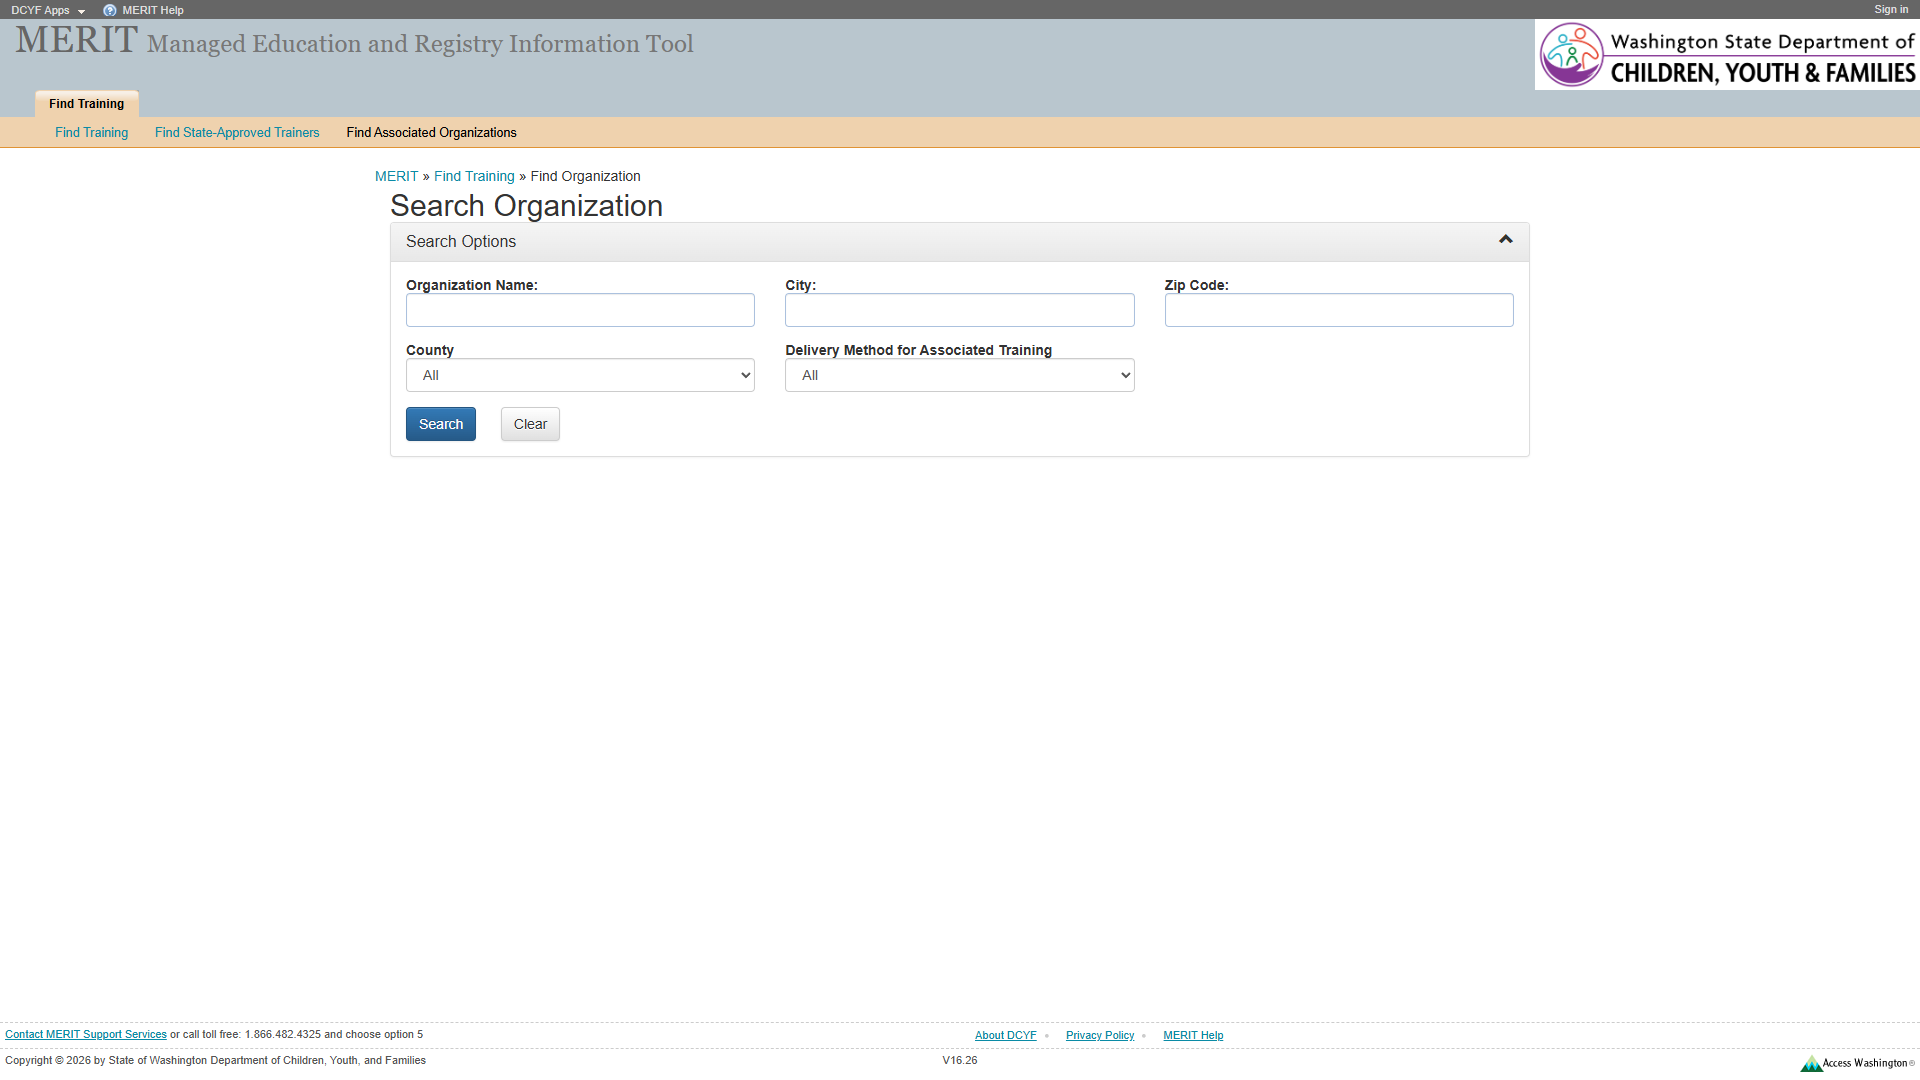Open Contact MERIT Support Services link
The width and height of the screenshot is (1920, 1080).
point(86,1034)
